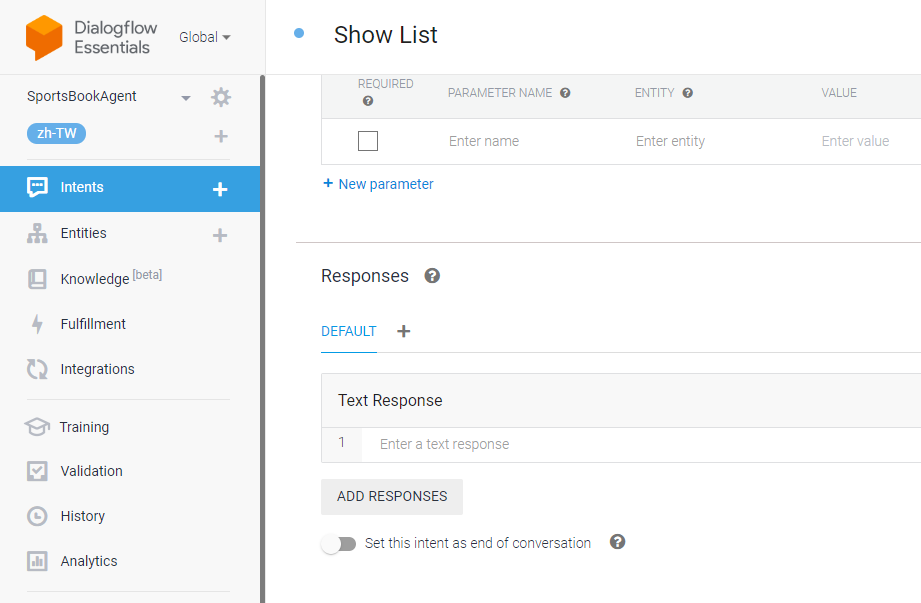Show help for end of conversation
The width and height of the screenshot is (921, 603).
617,541
